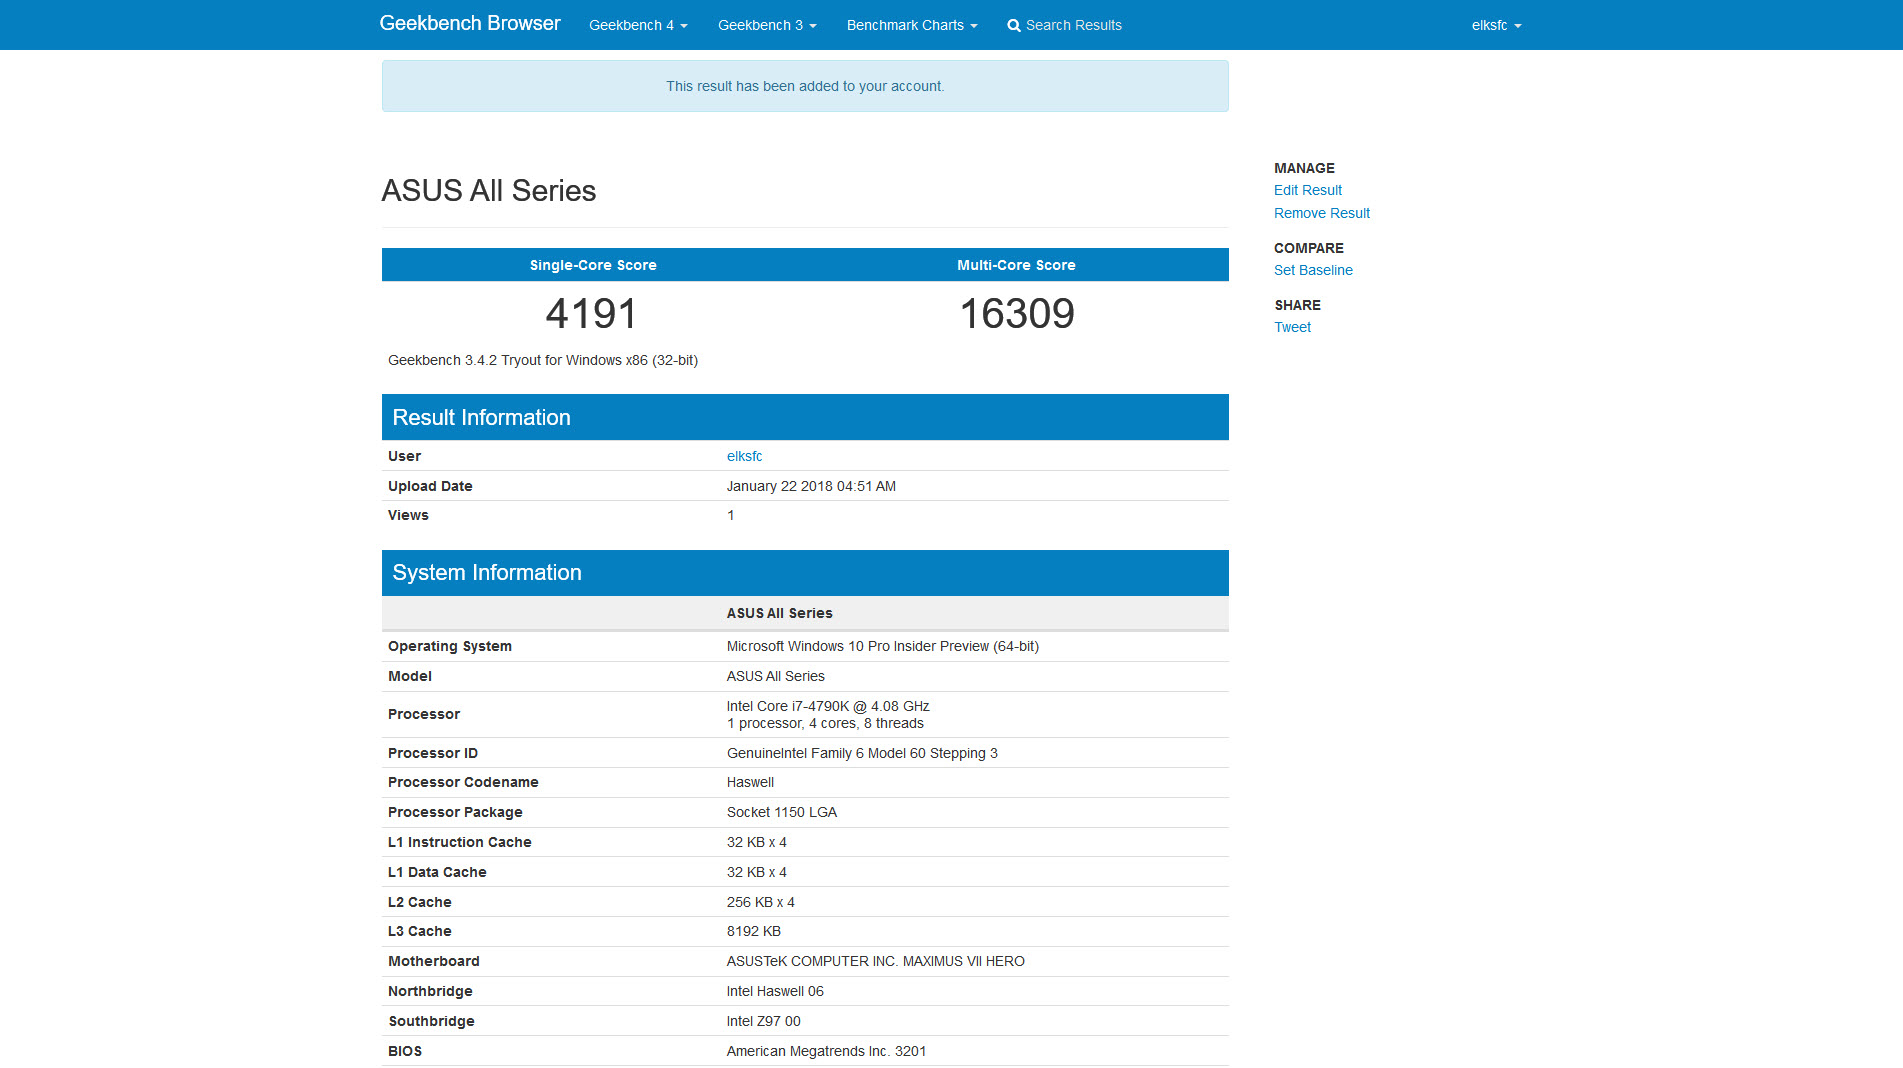Click the System Information section header
Screen dimensions: 1903x1068
coord(805,573)
